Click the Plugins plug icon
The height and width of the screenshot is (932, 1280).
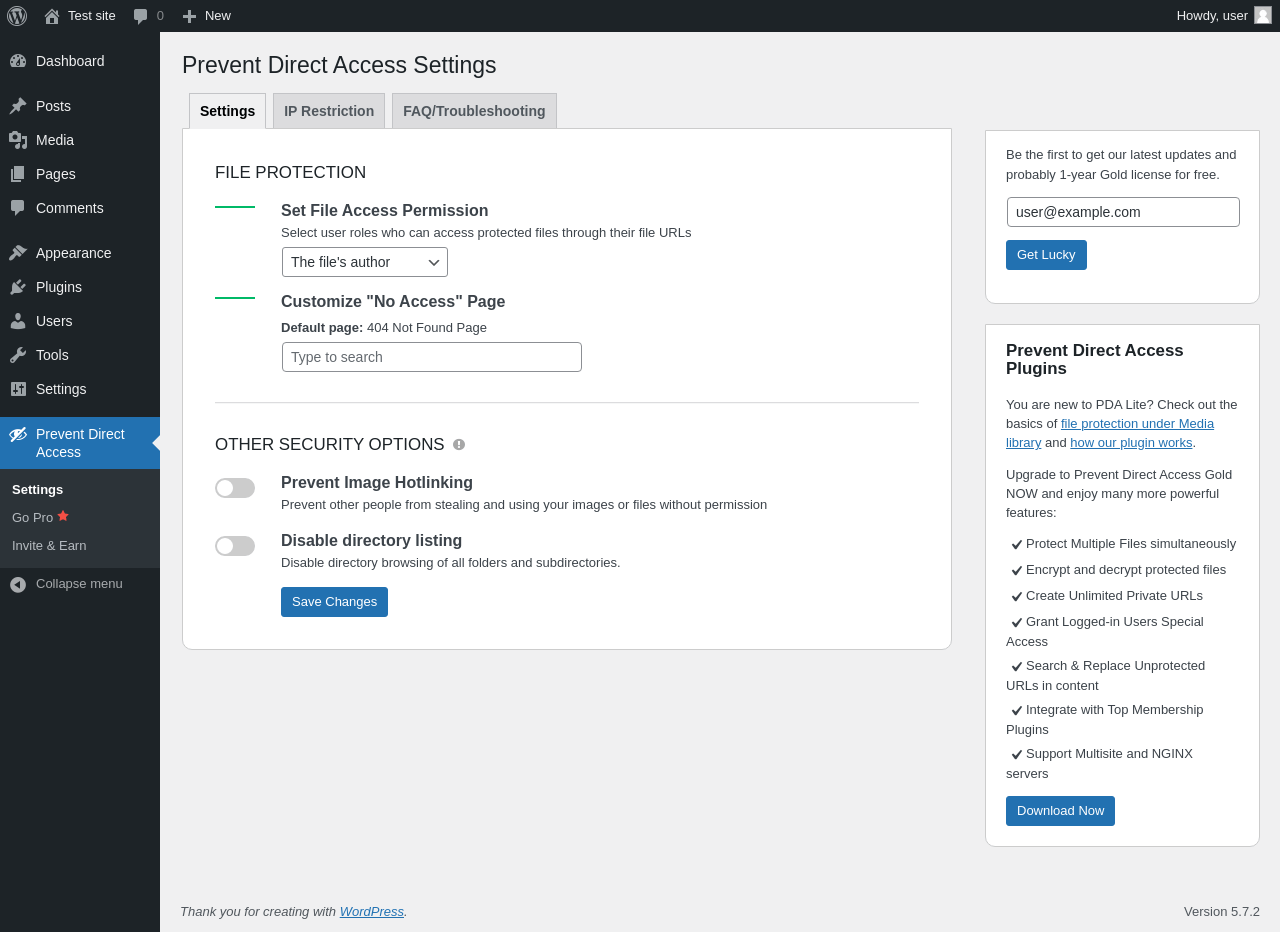tap(18, 287)
